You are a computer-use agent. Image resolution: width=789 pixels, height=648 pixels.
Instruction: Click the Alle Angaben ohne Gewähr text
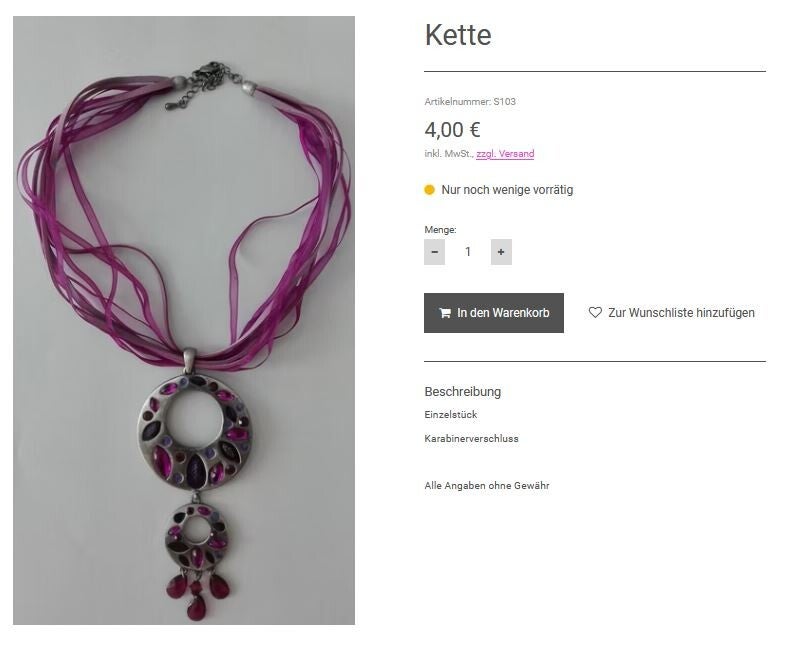click(487, 486)
